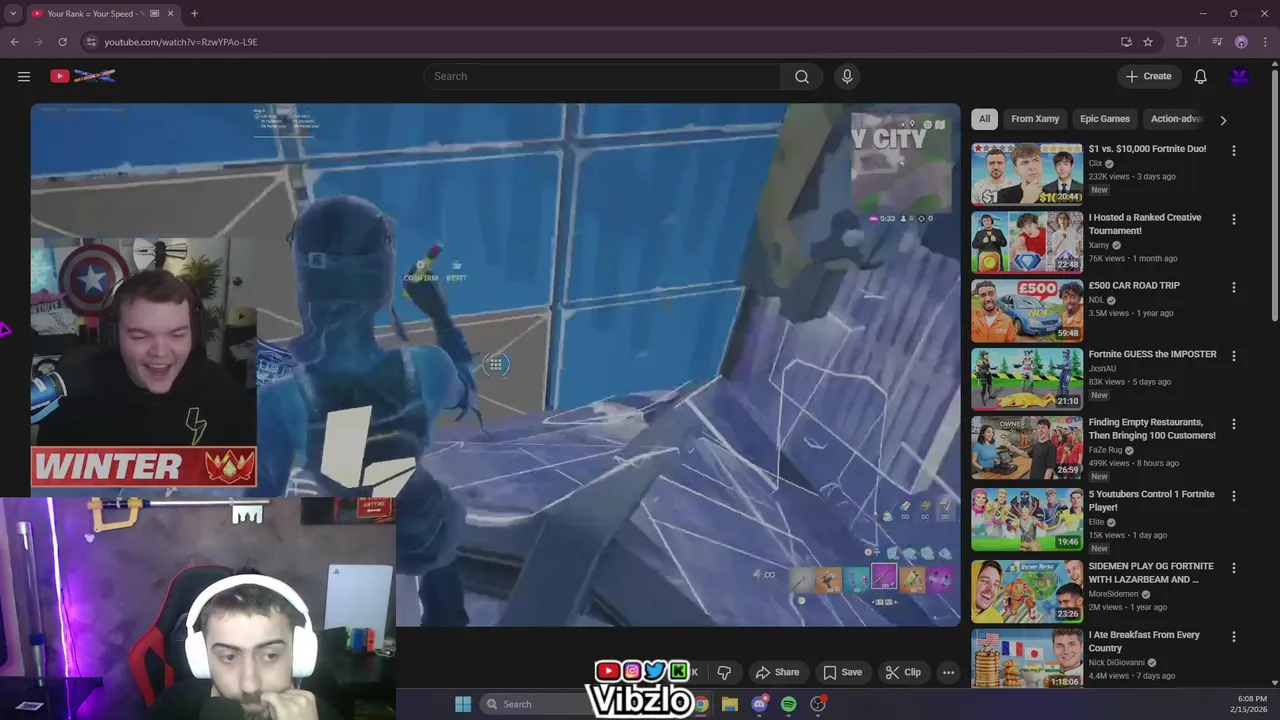Open 'Fortnite GUESS the IMPOSTER' thumbnail
Image resolution: width=1280 pixels, height=720 pixels.
1027,379
